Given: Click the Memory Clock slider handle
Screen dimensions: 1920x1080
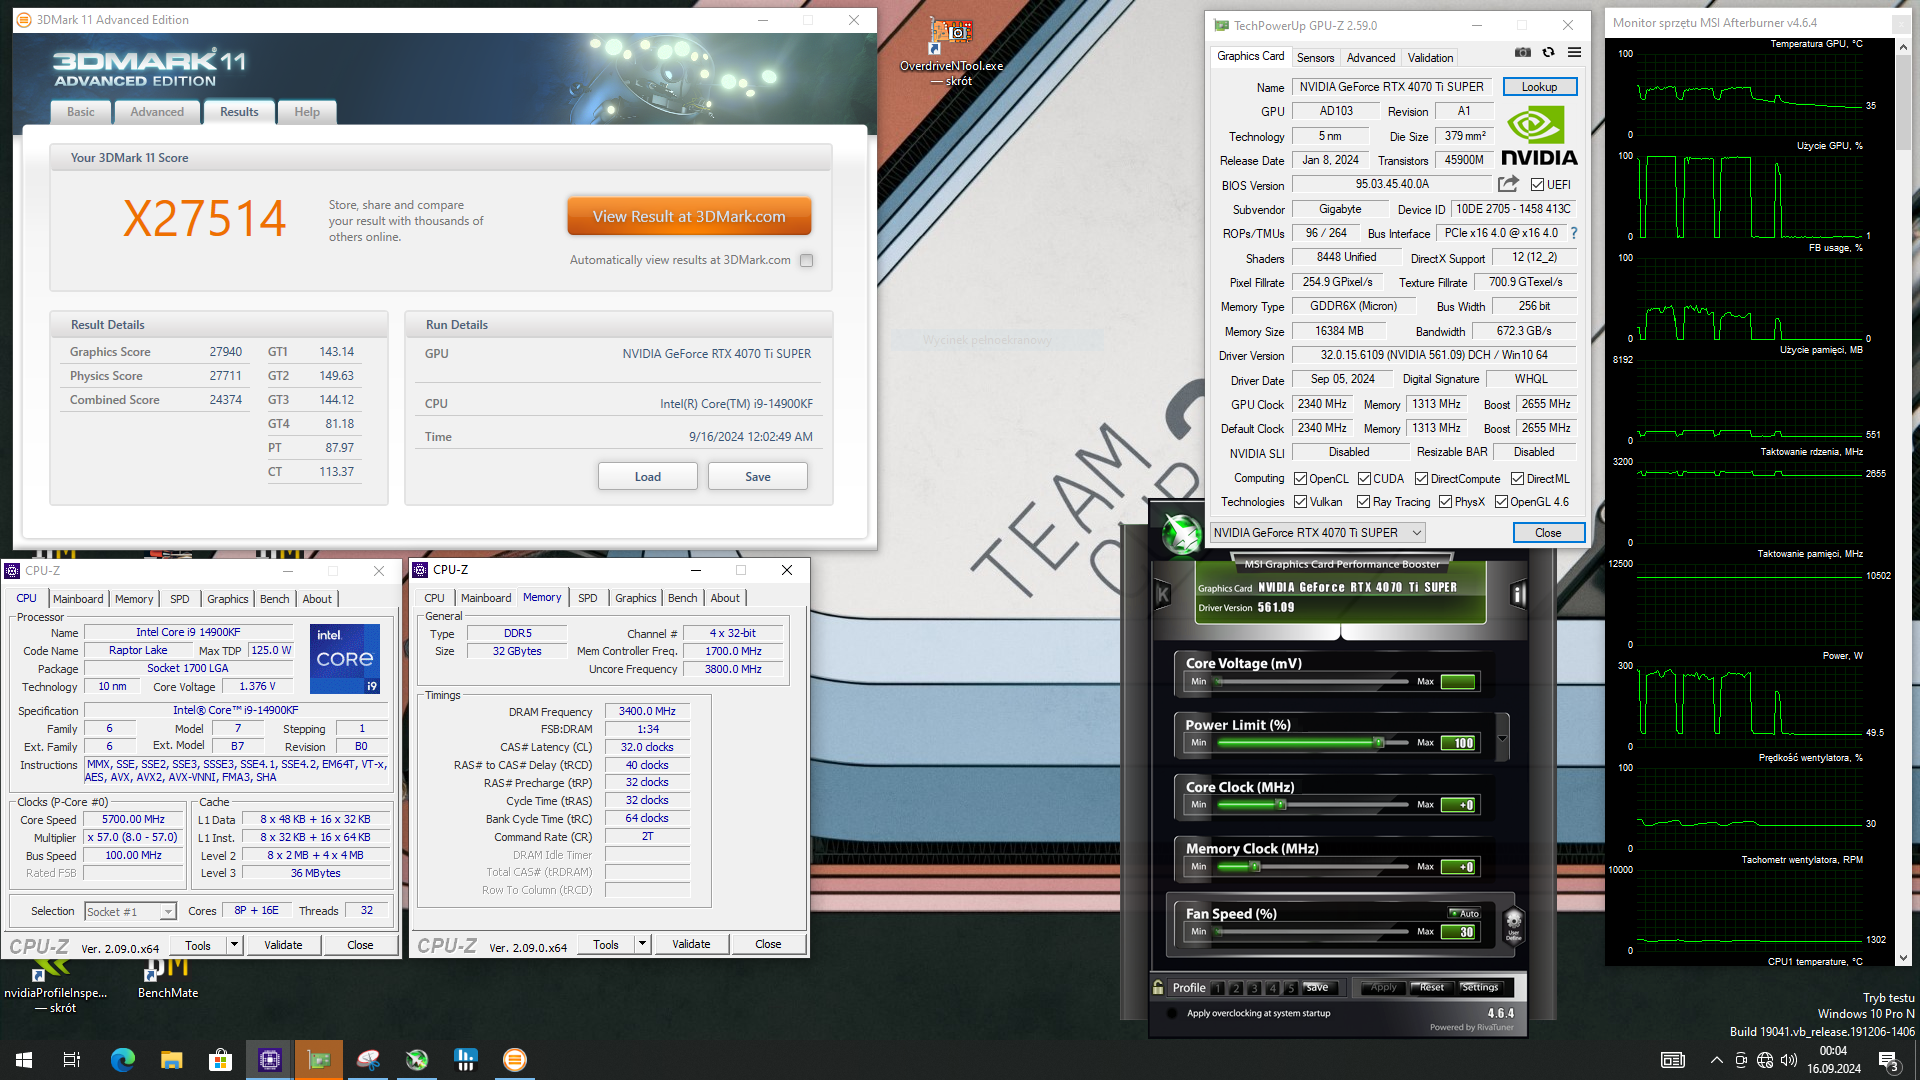Looking at the screenshot, I should 1255,867.
